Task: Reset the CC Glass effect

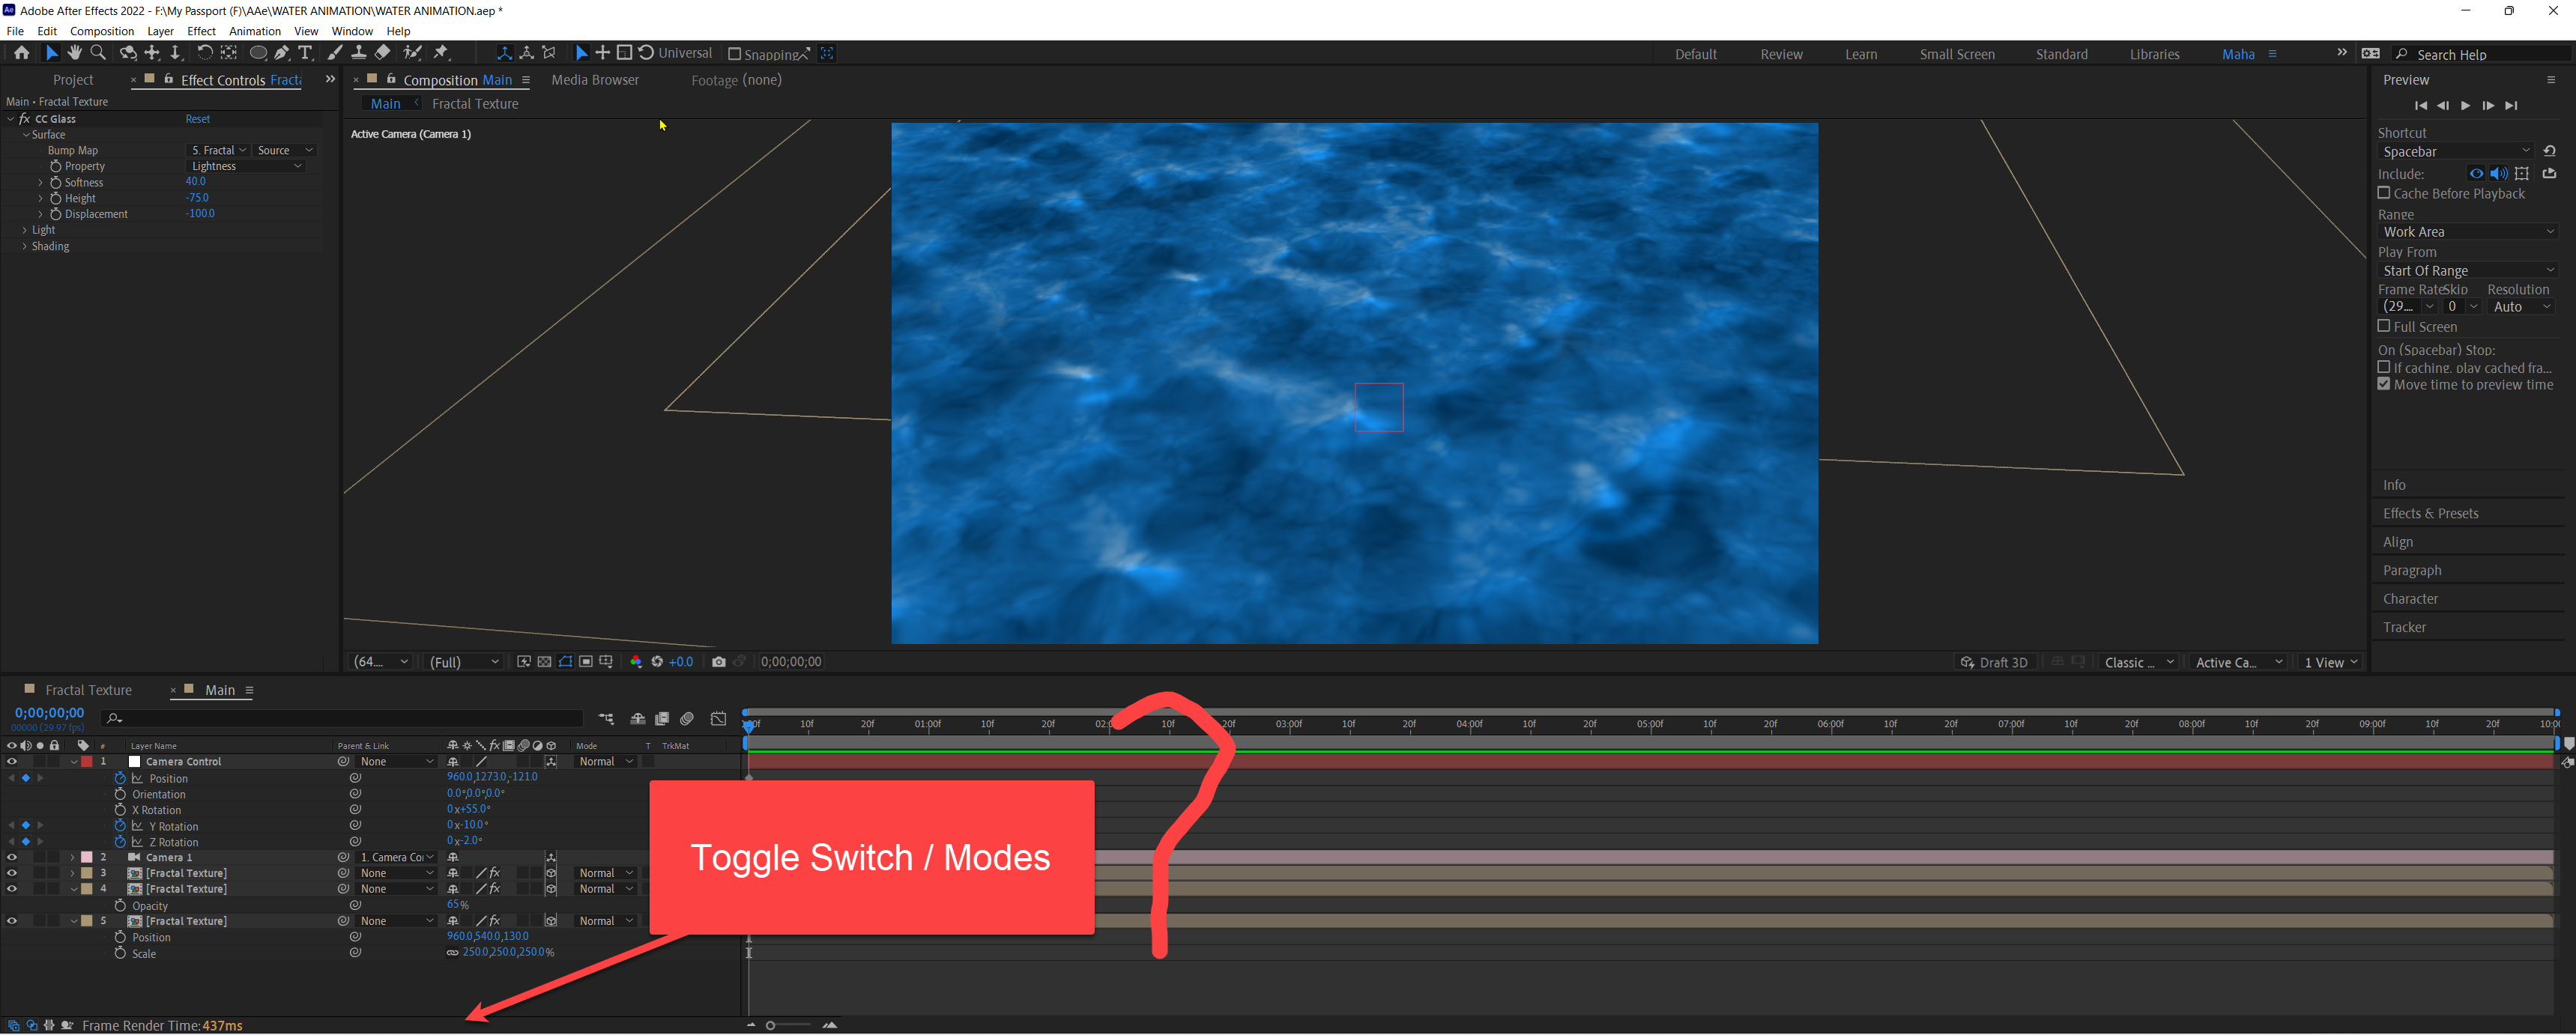Action: coord(197,118)
